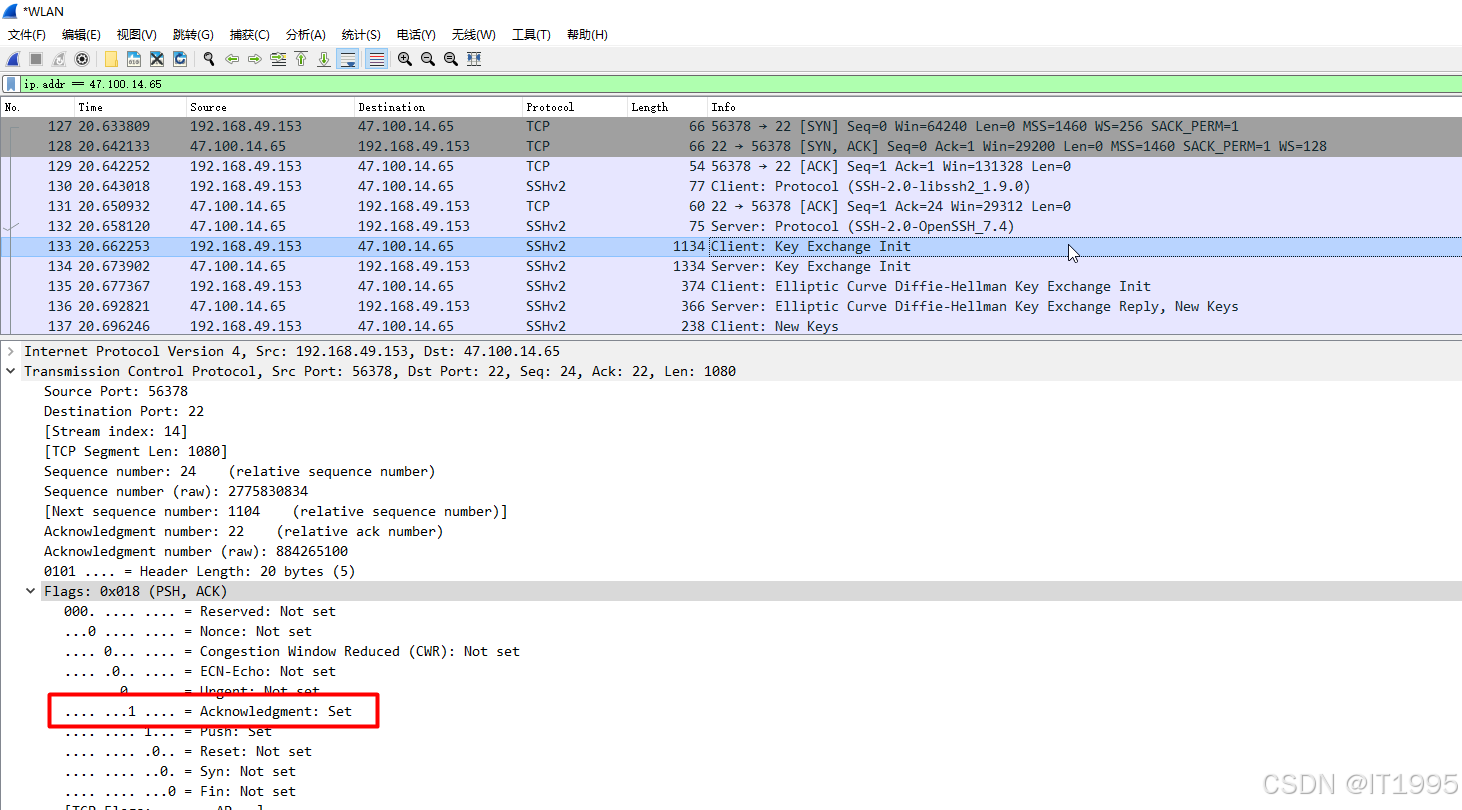
Task: Open the 统计(S) menu
Action: pos(360,34)
